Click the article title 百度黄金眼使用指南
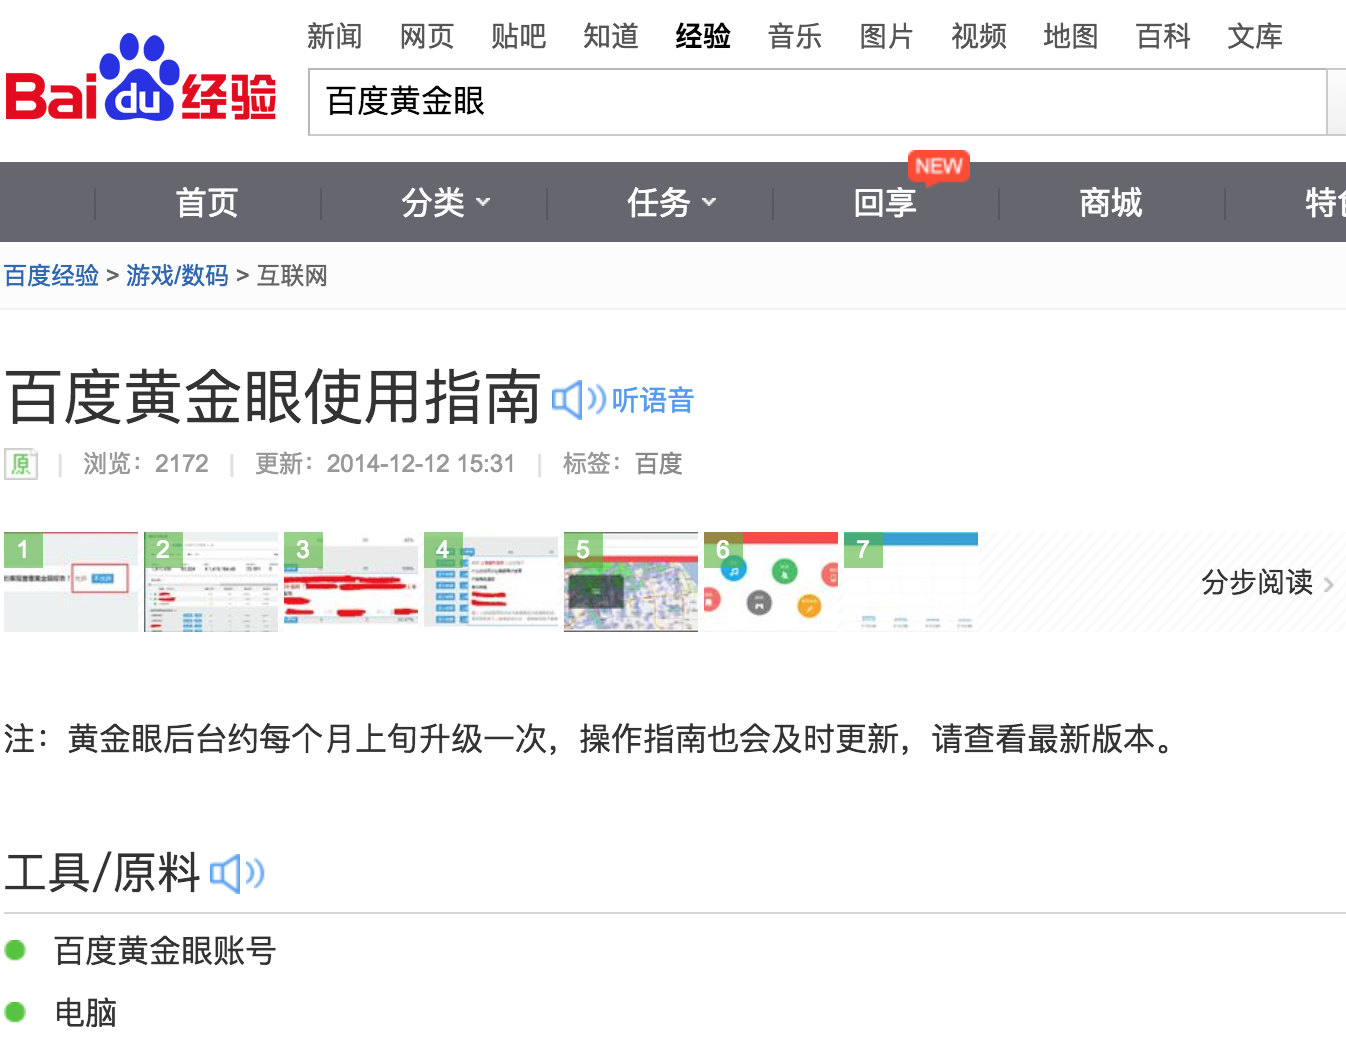The height and width of the screenshot is (1062, 1346). coord(273,397)
